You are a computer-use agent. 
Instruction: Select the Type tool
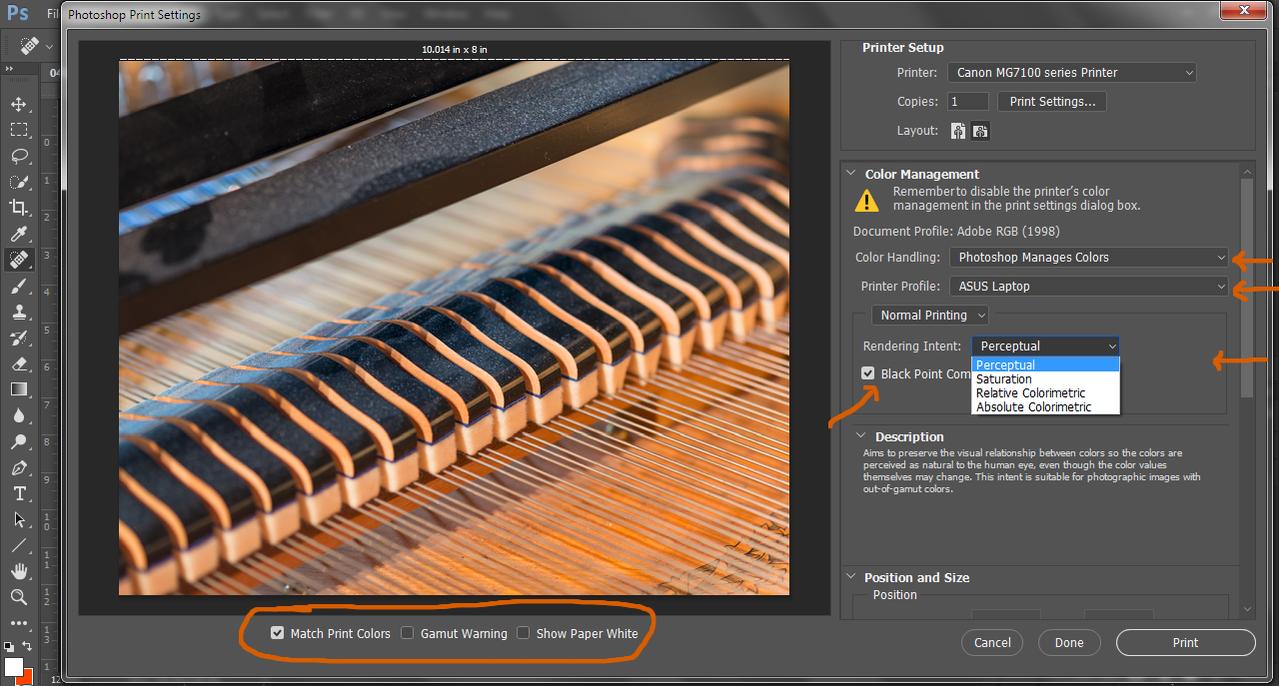pyautogui.click(x=19, y=494)
